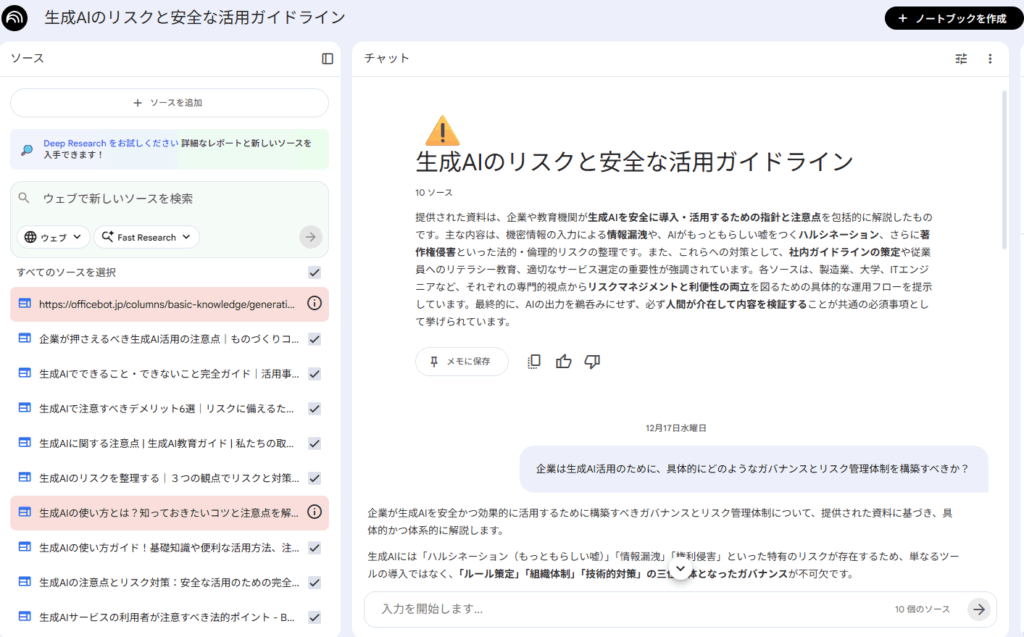The width and height of the screenshot is (1024, 637).
Task: Click the down chevron above the chat input
Action: click(x=679, y=567)
